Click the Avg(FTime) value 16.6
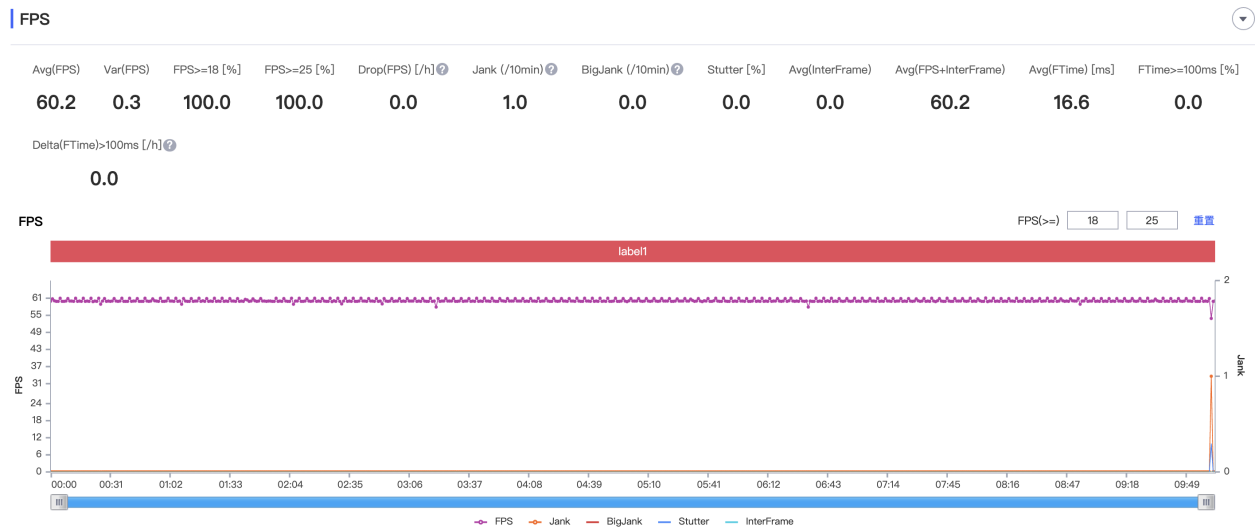Image resolution: width=1255 pixels, height=529 pixels. pyautogui.click(x=1071, y=102)
